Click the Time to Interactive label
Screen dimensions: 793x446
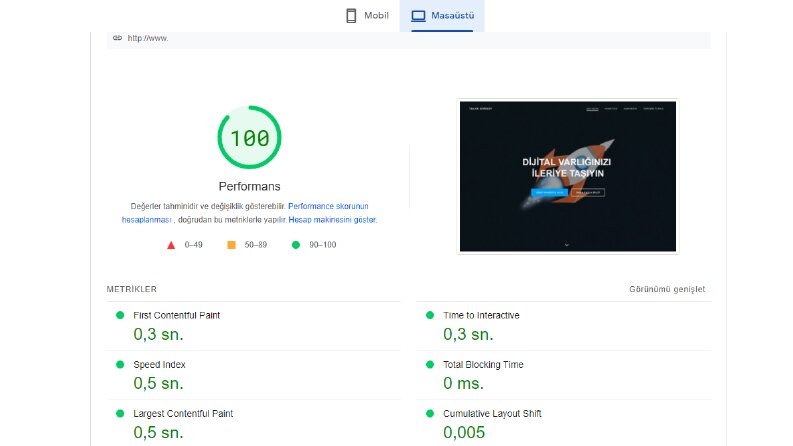(481, 316)
